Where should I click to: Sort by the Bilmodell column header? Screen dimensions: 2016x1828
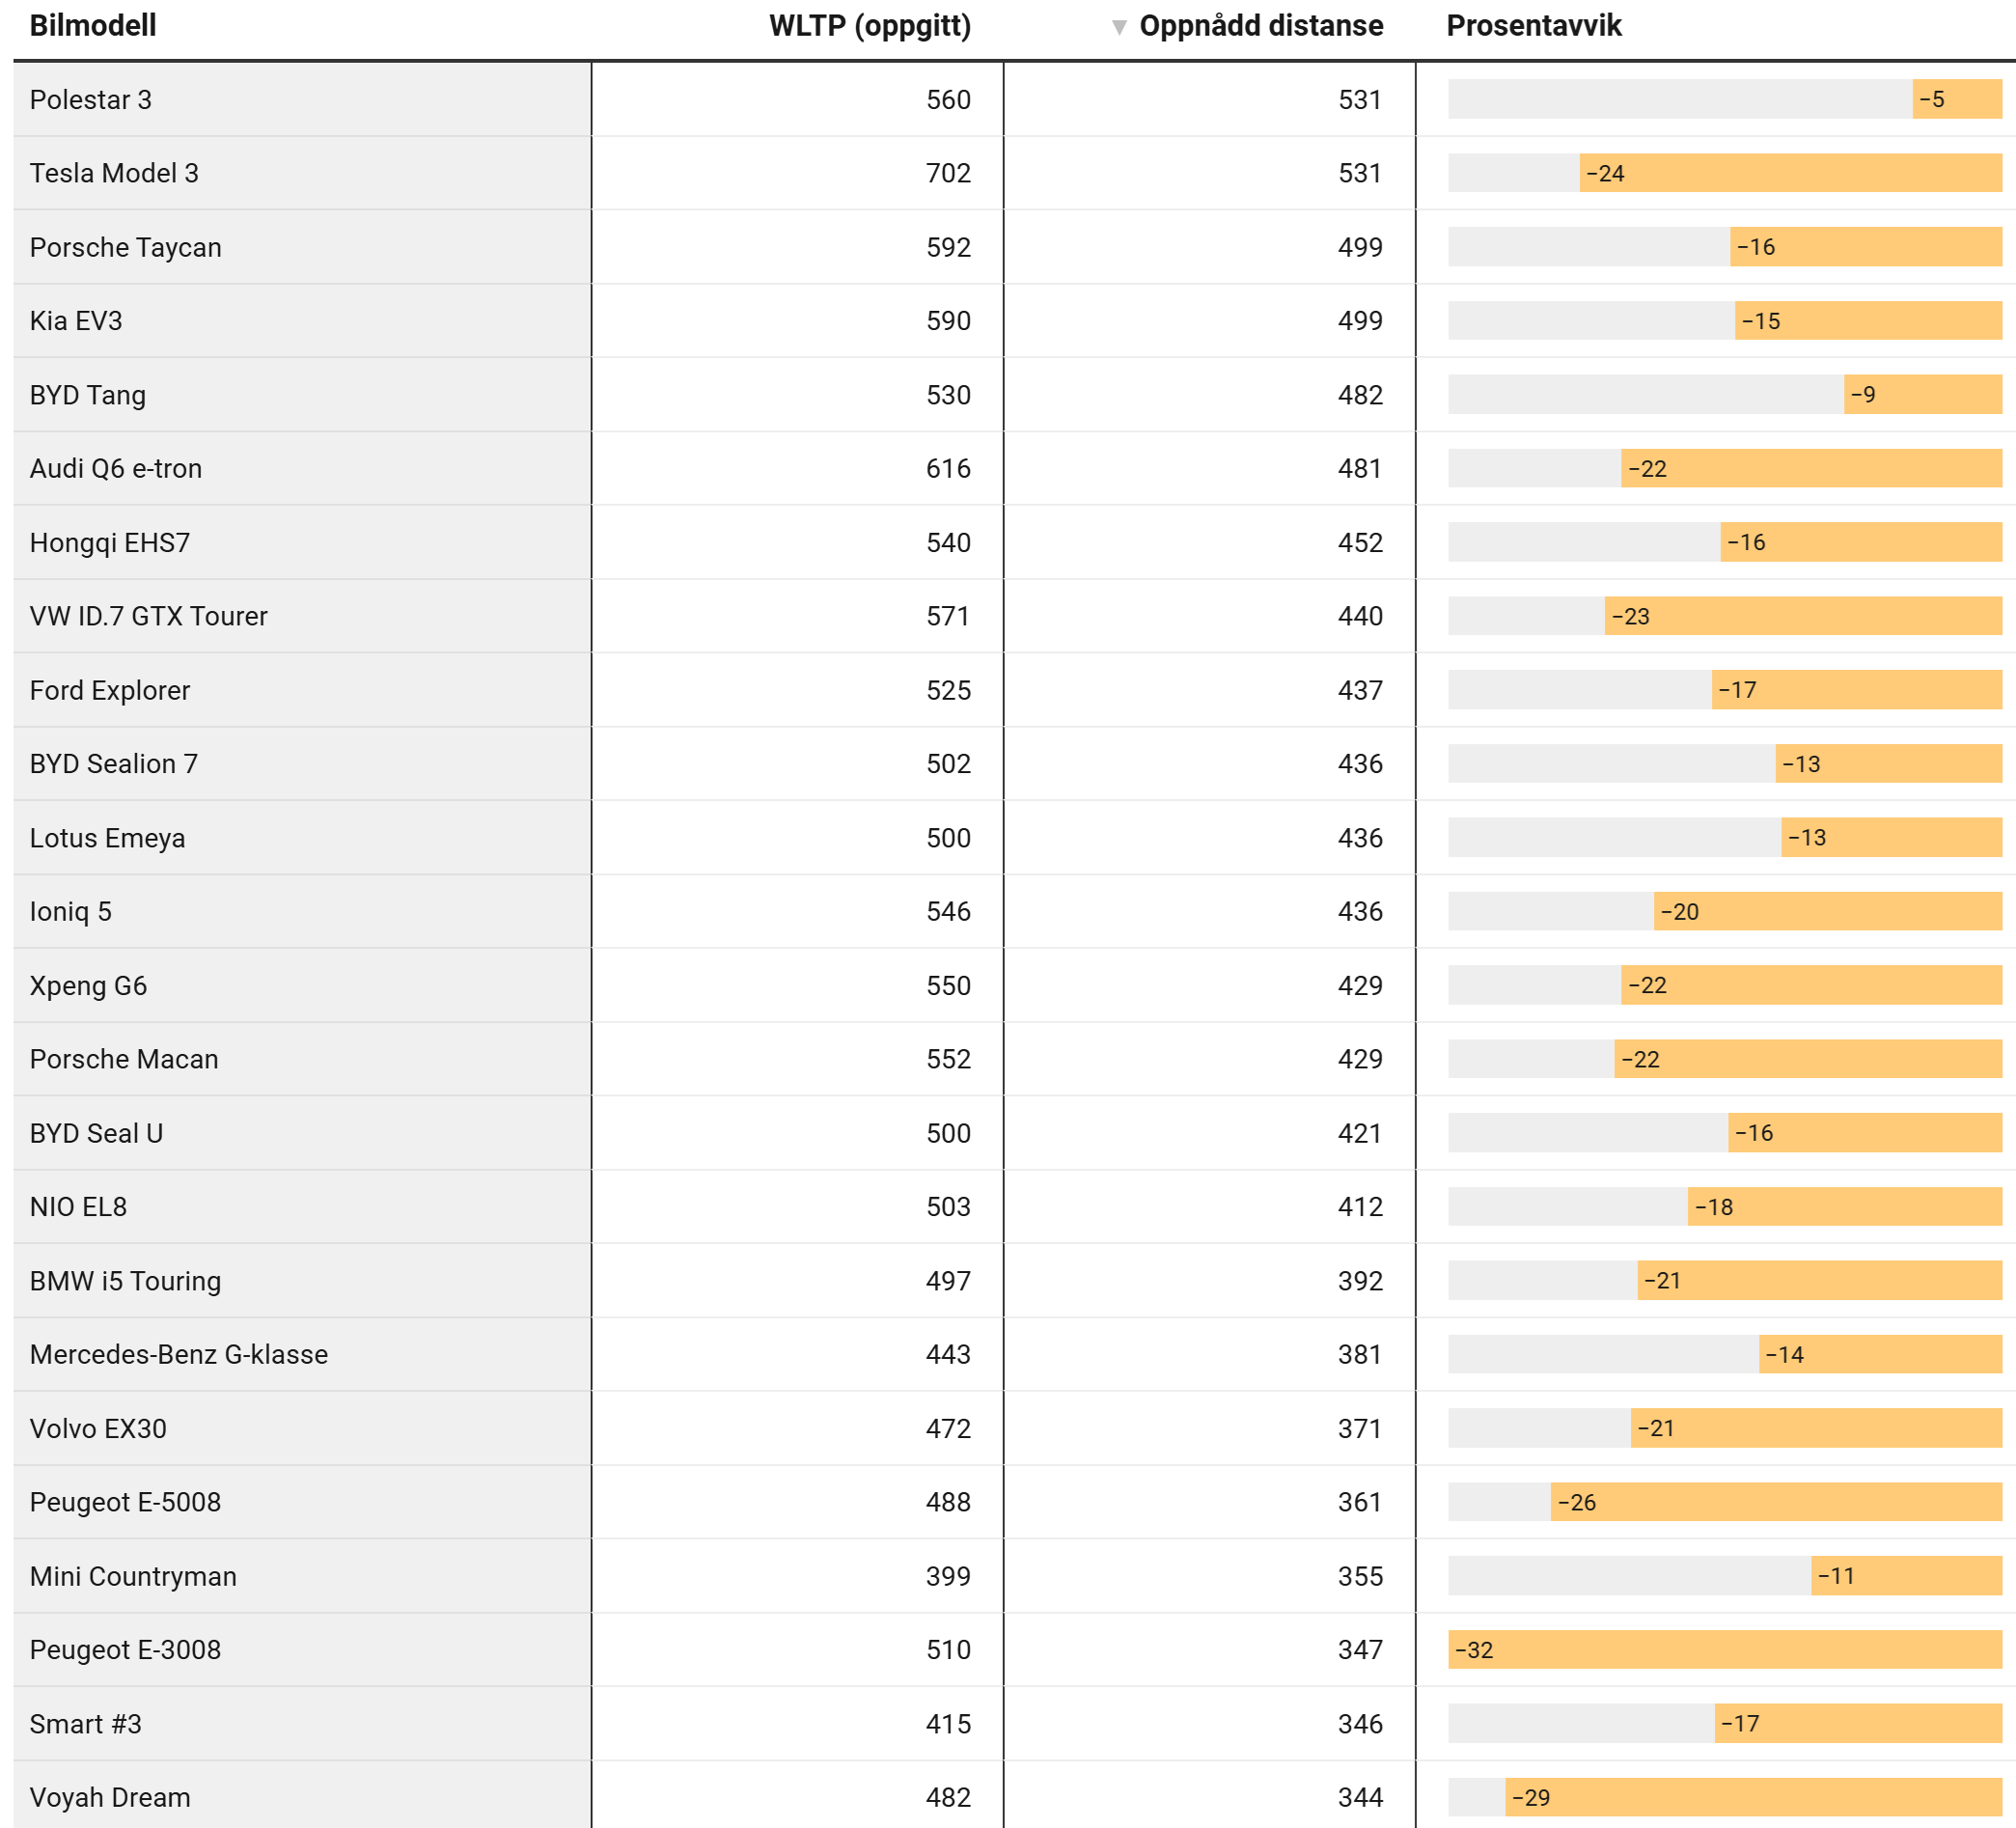coord(93,26)
